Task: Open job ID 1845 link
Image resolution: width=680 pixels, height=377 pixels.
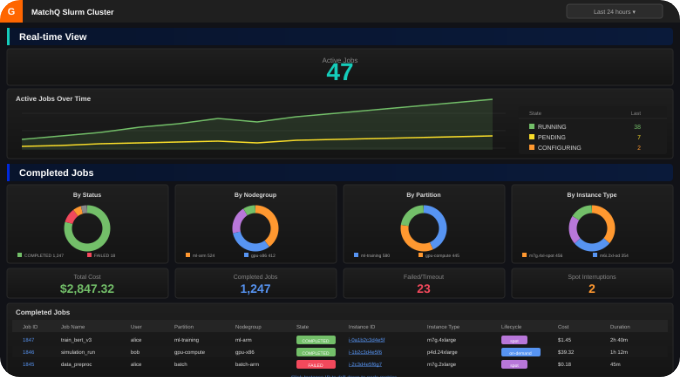Action: click(28, 364)
